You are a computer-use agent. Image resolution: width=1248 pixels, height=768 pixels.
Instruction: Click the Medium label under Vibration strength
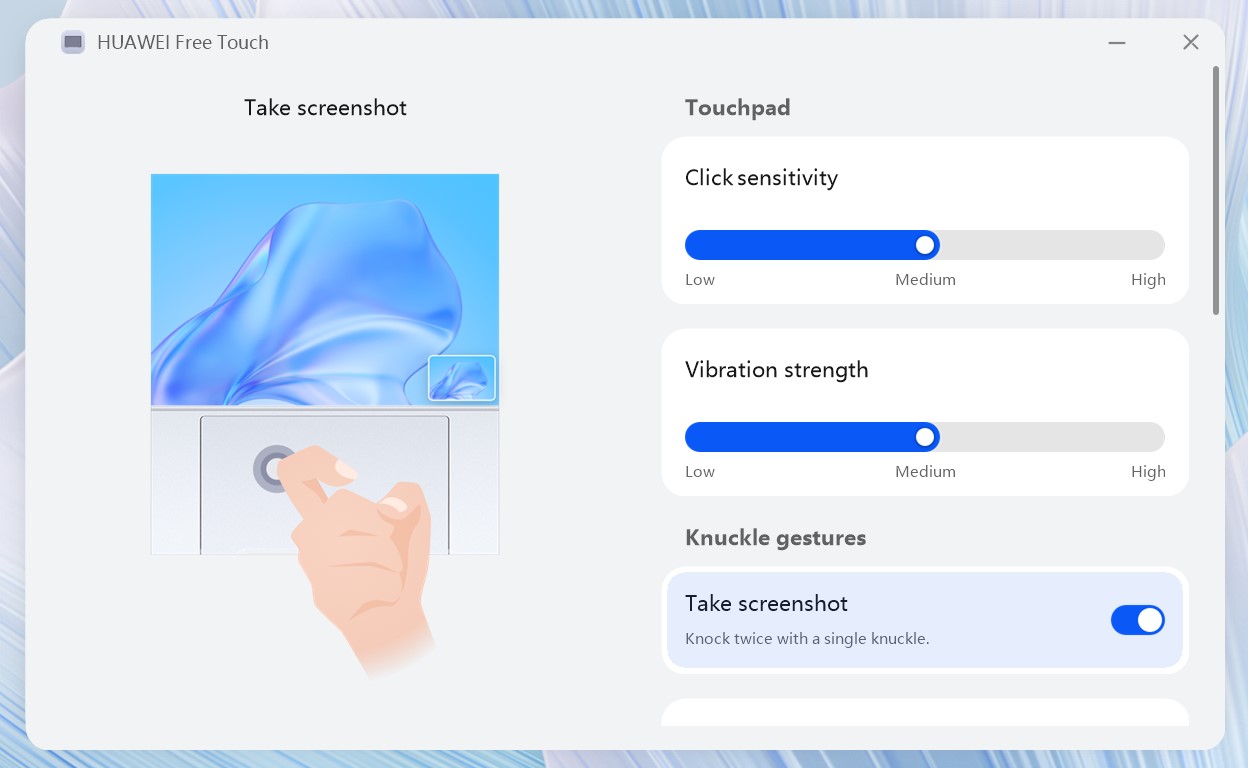[x=925, y=472]
